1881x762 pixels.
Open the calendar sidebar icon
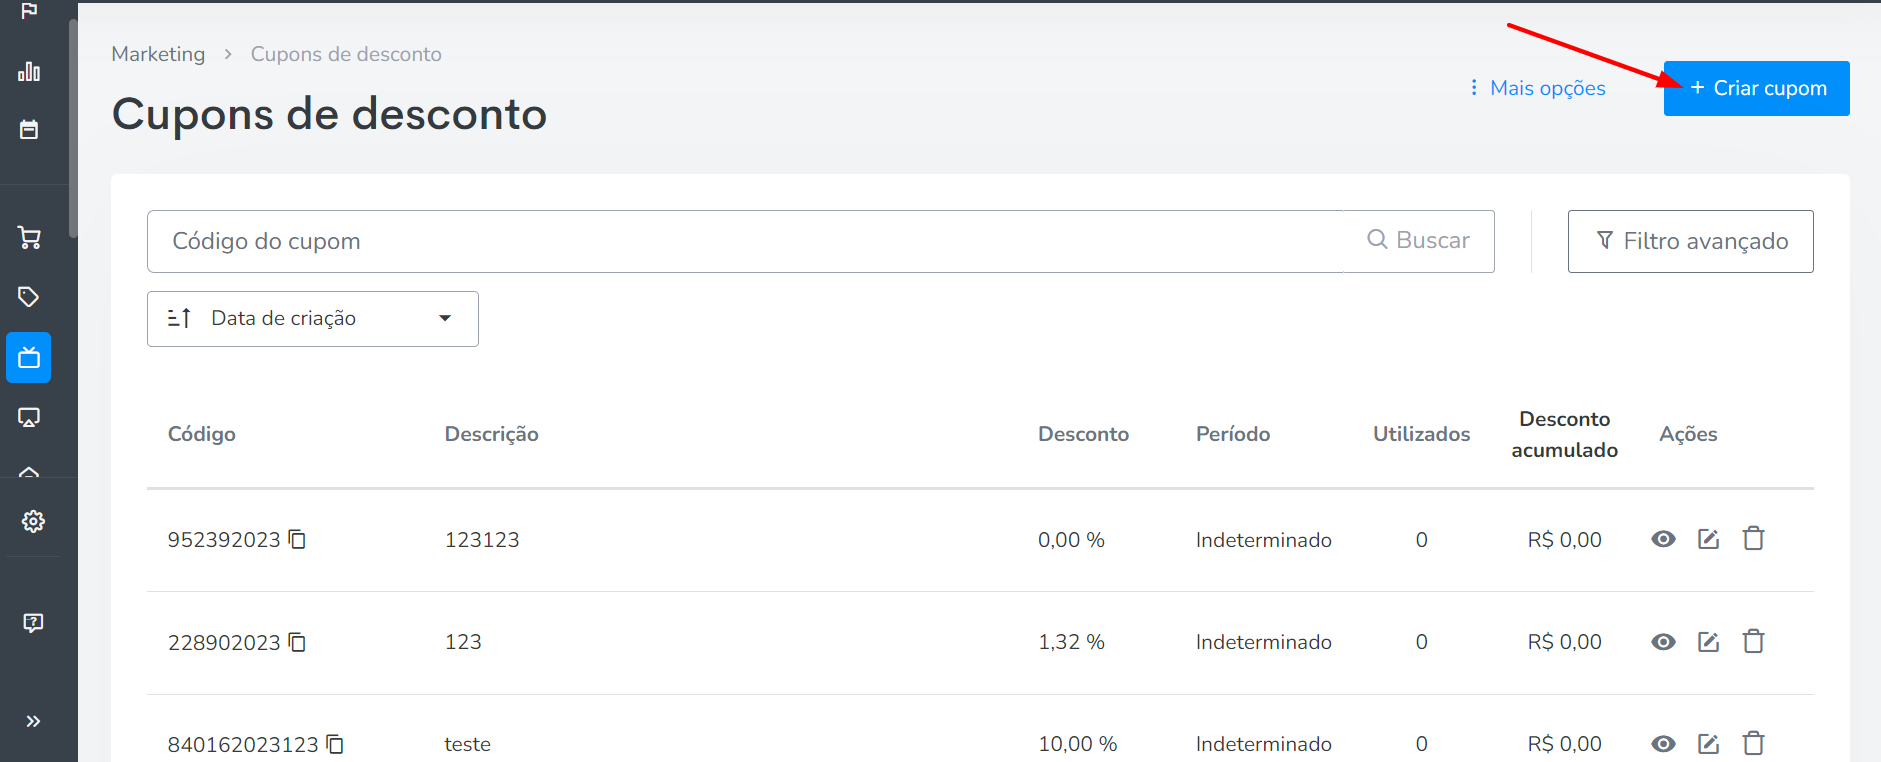click(x=29, y=129)
